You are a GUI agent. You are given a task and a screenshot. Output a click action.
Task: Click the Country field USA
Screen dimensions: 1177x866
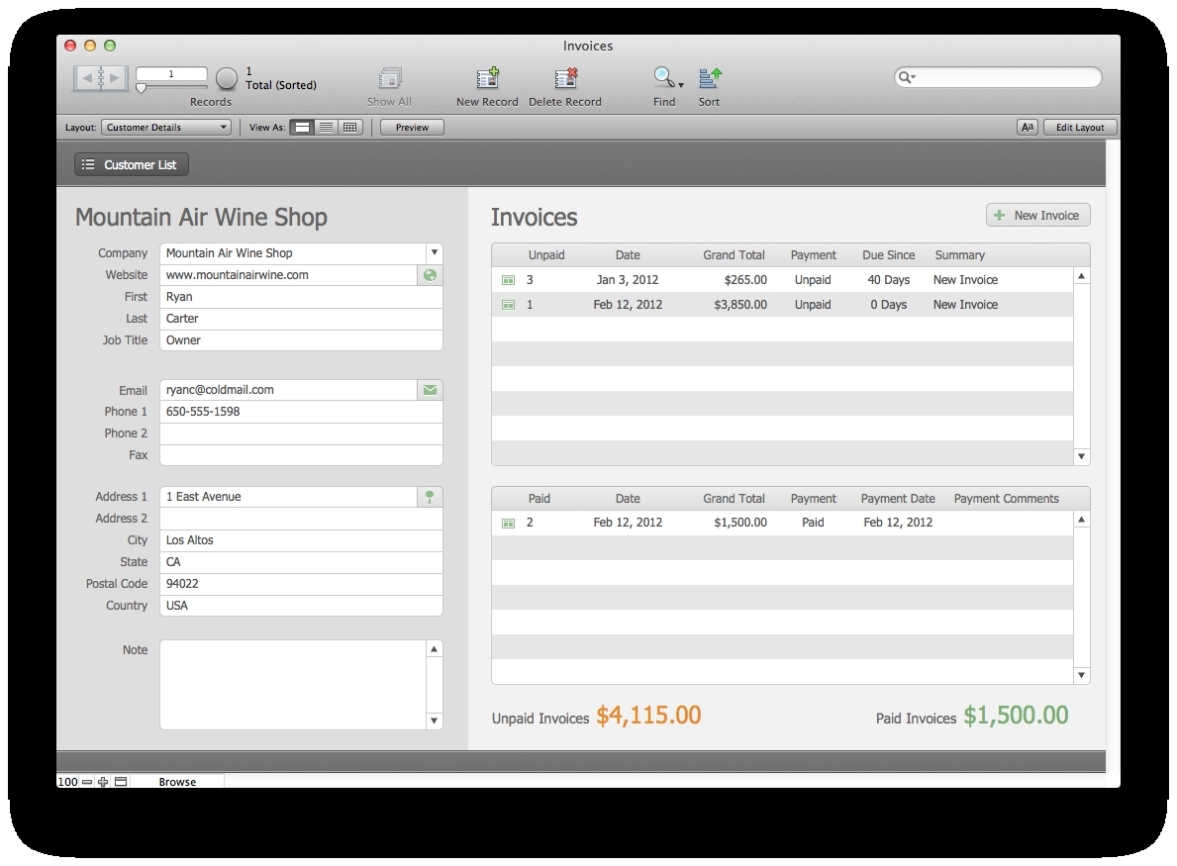(301, 606)
